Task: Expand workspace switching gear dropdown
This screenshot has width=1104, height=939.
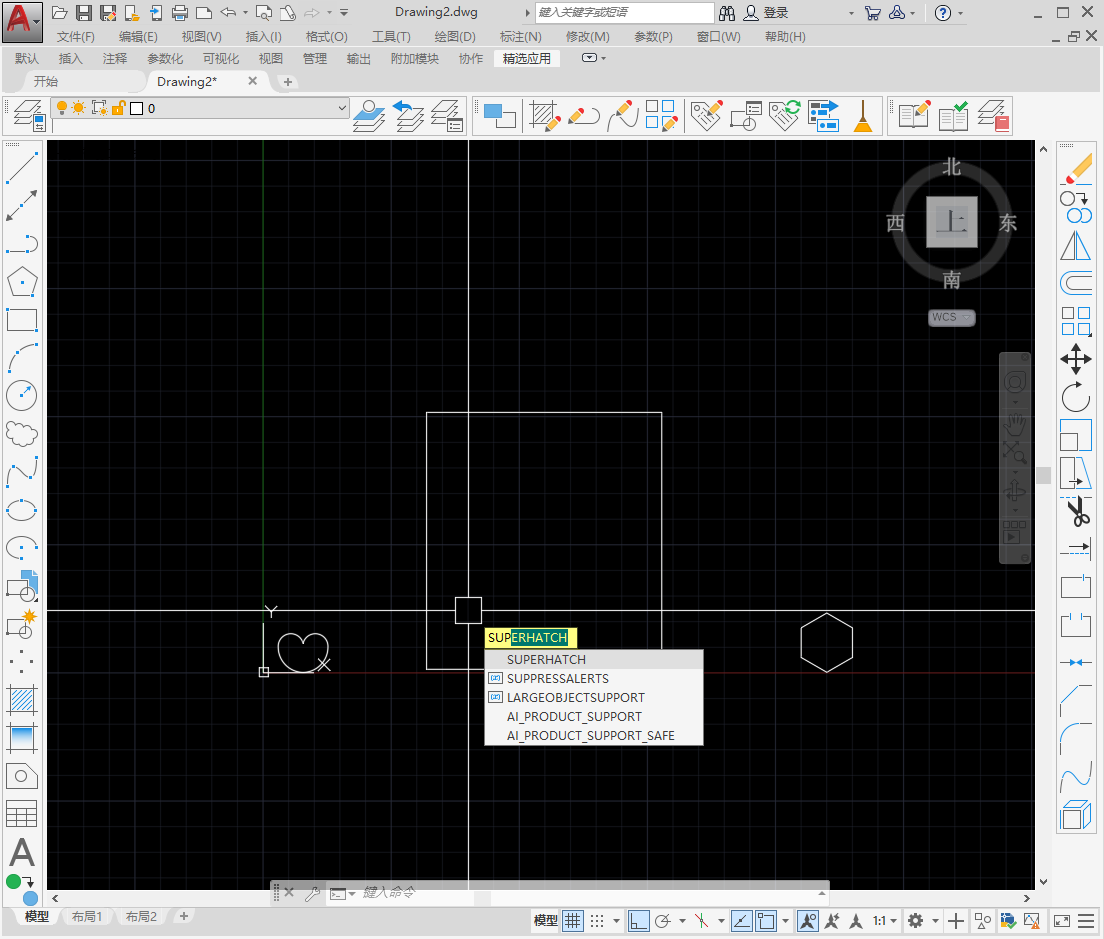Action: (x=936, y=921)
